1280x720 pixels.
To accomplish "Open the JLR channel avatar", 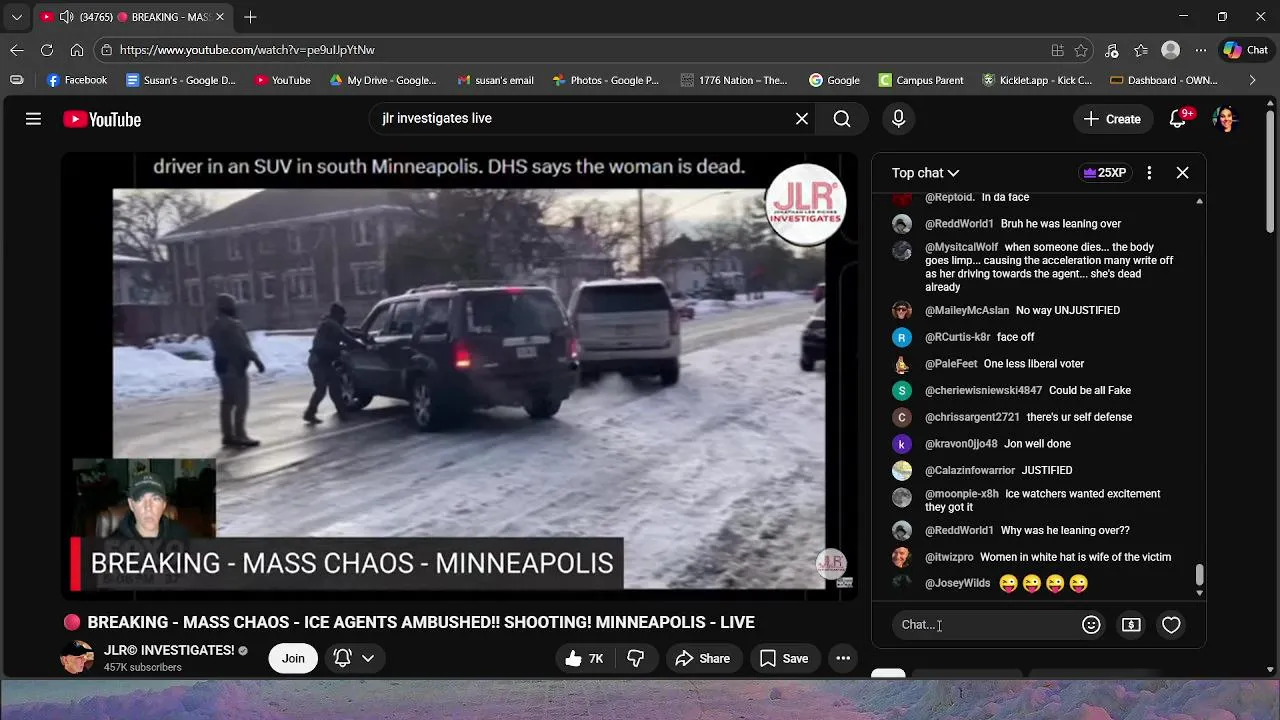I will 78,658.
